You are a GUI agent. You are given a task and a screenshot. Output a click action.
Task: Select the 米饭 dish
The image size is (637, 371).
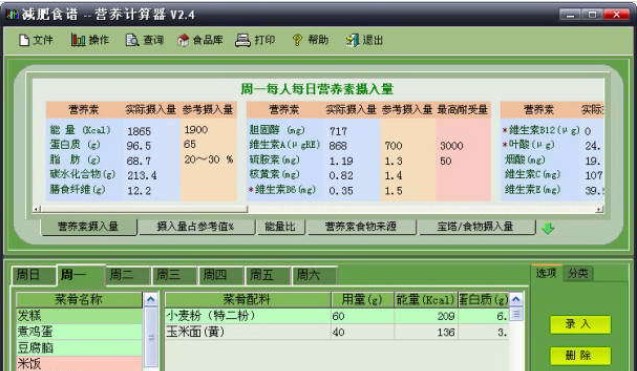(79, 363)
